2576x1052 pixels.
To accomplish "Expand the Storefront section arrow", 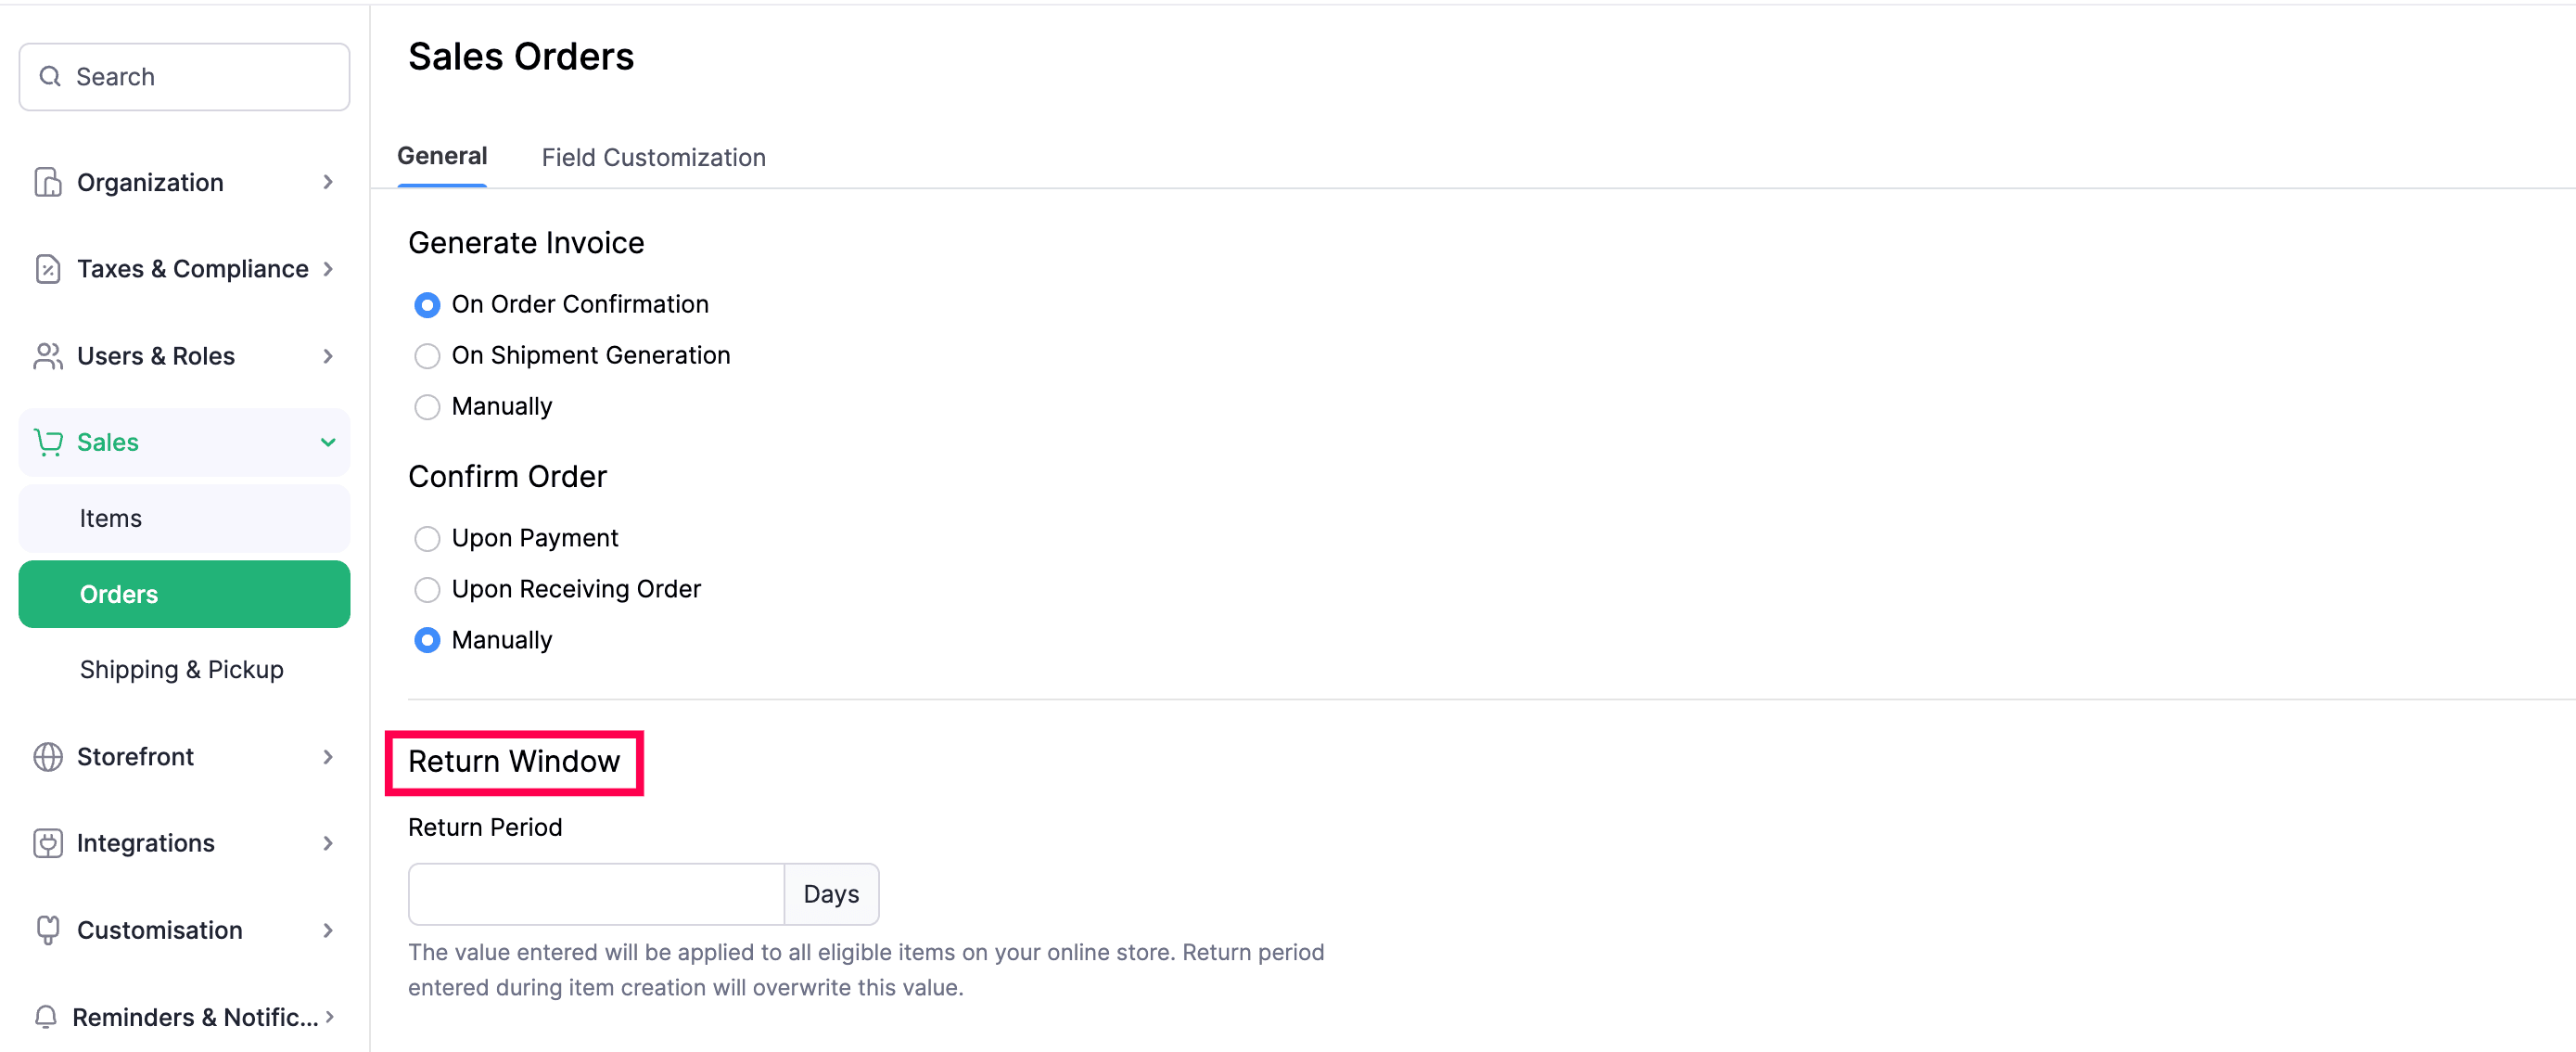I will tap(328, 757).
